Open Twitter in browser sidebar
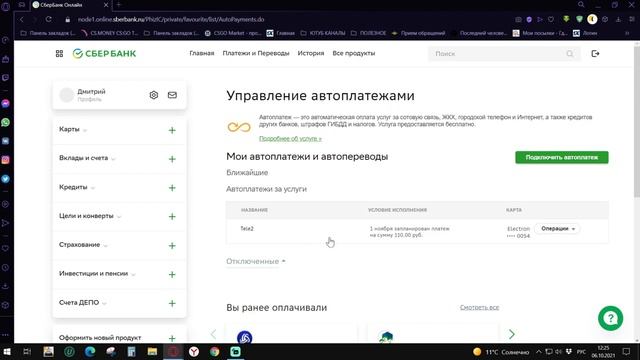This screenshot has width=640, height=360. click(x=5, y=179)
